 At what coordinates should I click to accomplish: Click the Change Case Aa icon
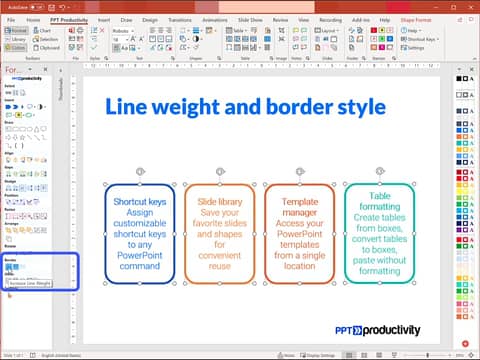click(x=124, y=48)
